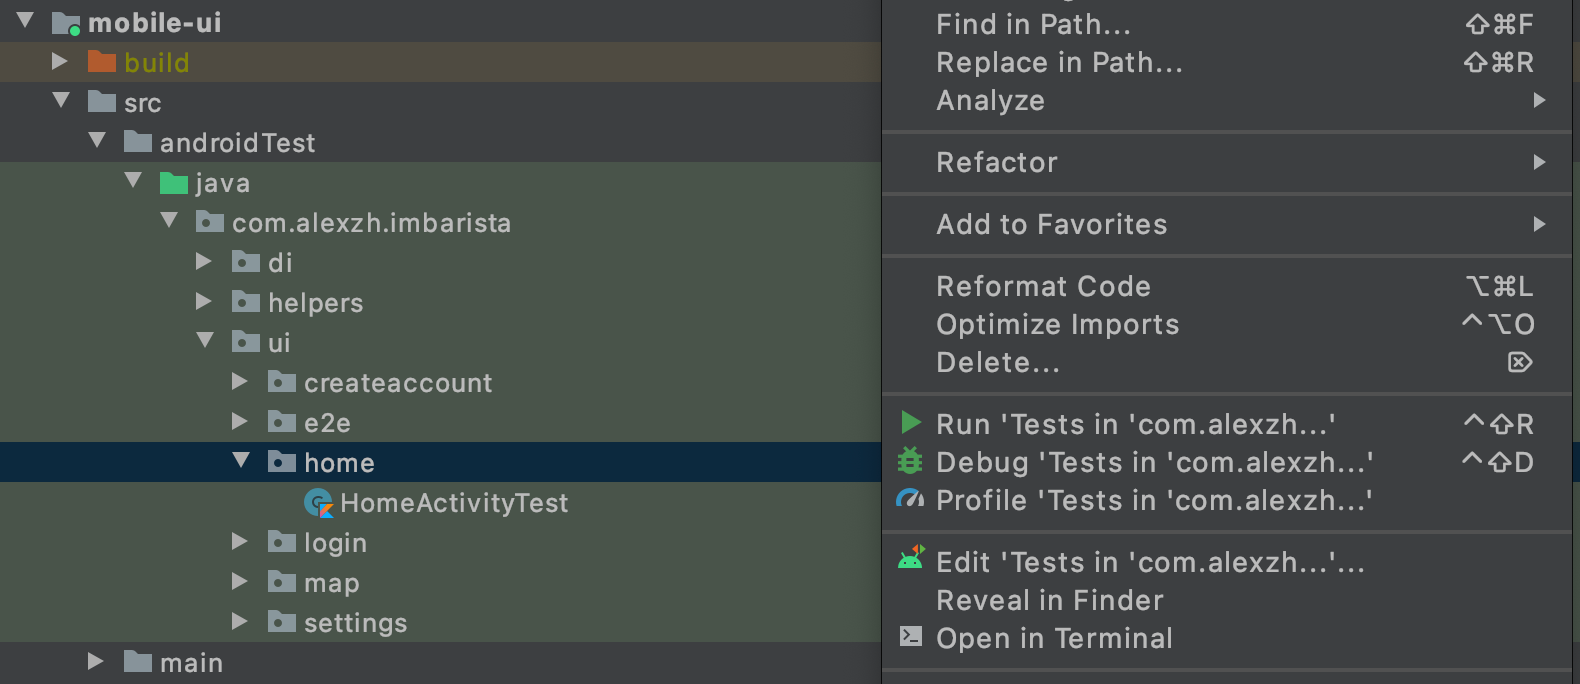Select Find in Path option

[1033, 24]
